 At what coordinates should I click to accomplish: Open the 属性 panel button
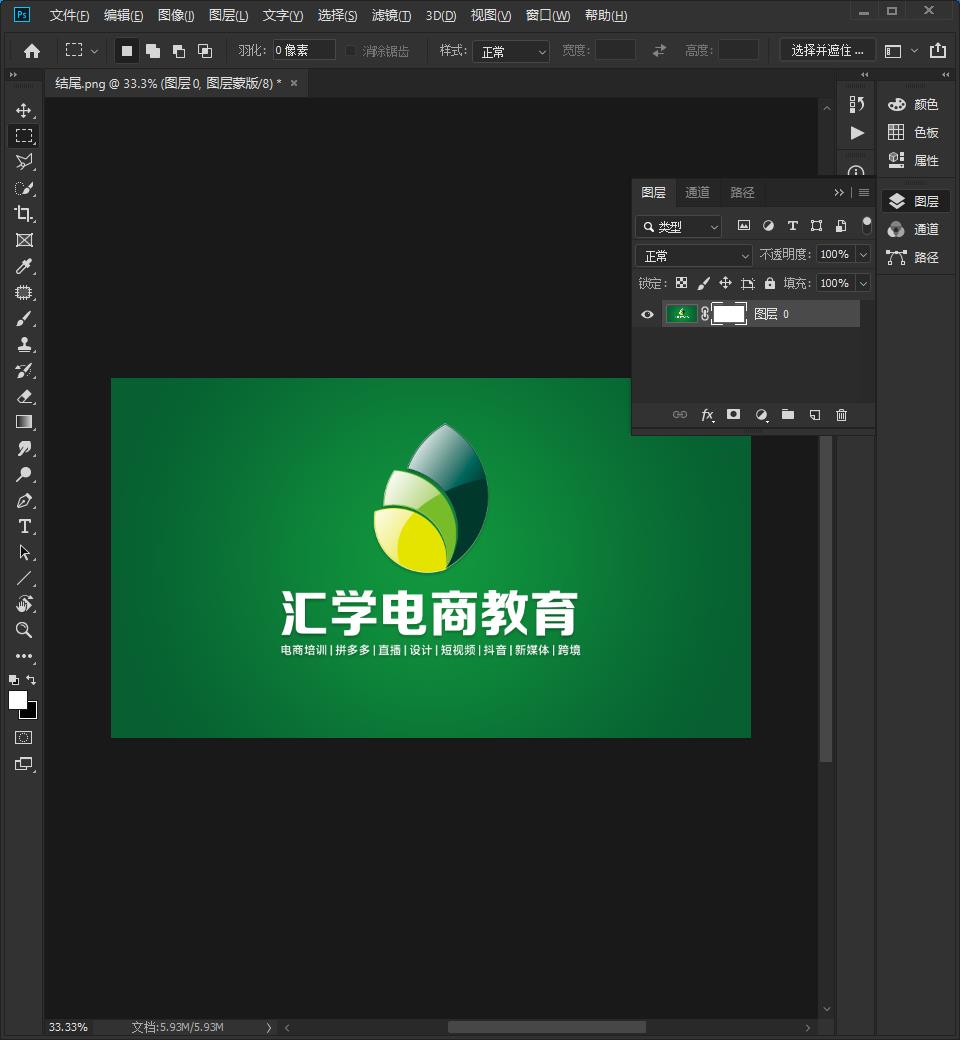coord(914,161)
